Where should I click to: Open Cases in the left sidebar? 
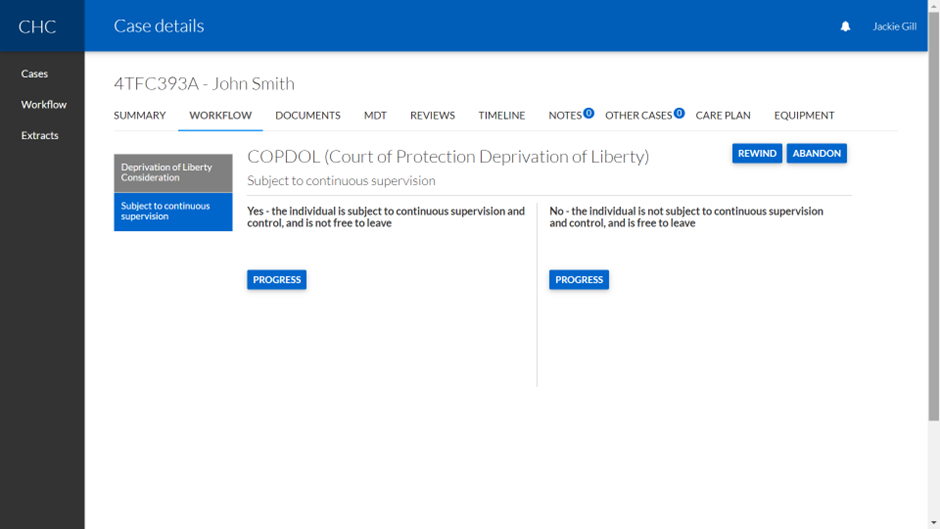pos(35,74)
